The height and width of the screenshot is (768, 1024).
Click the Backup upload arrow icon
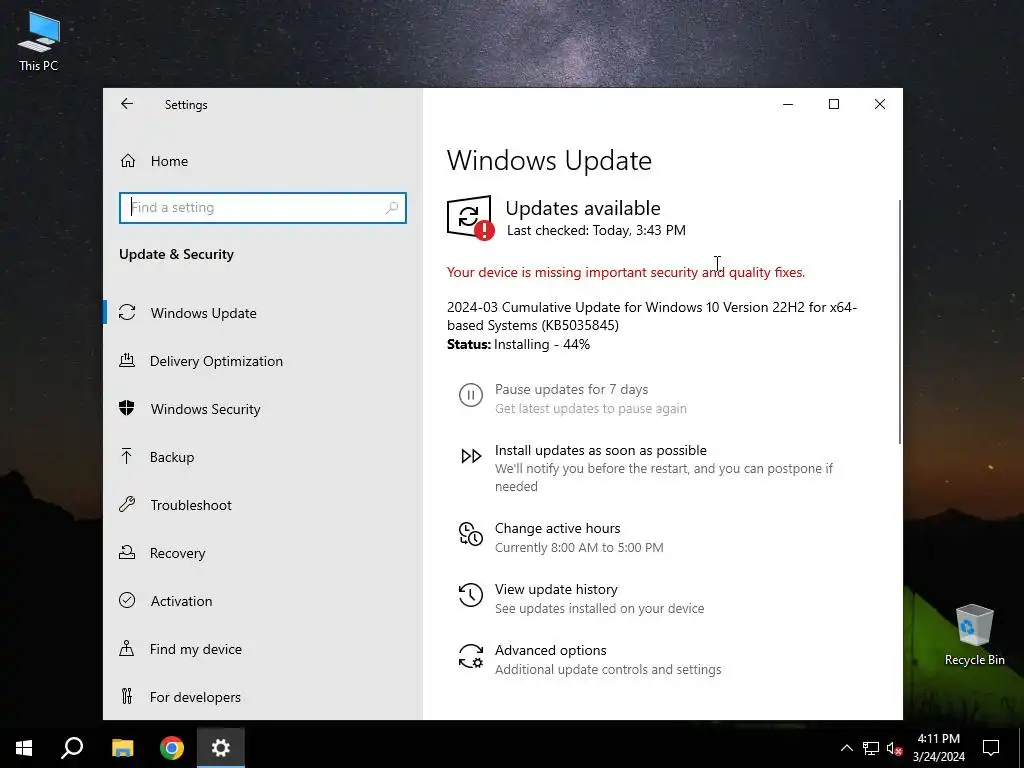click(x=127, y=456)
